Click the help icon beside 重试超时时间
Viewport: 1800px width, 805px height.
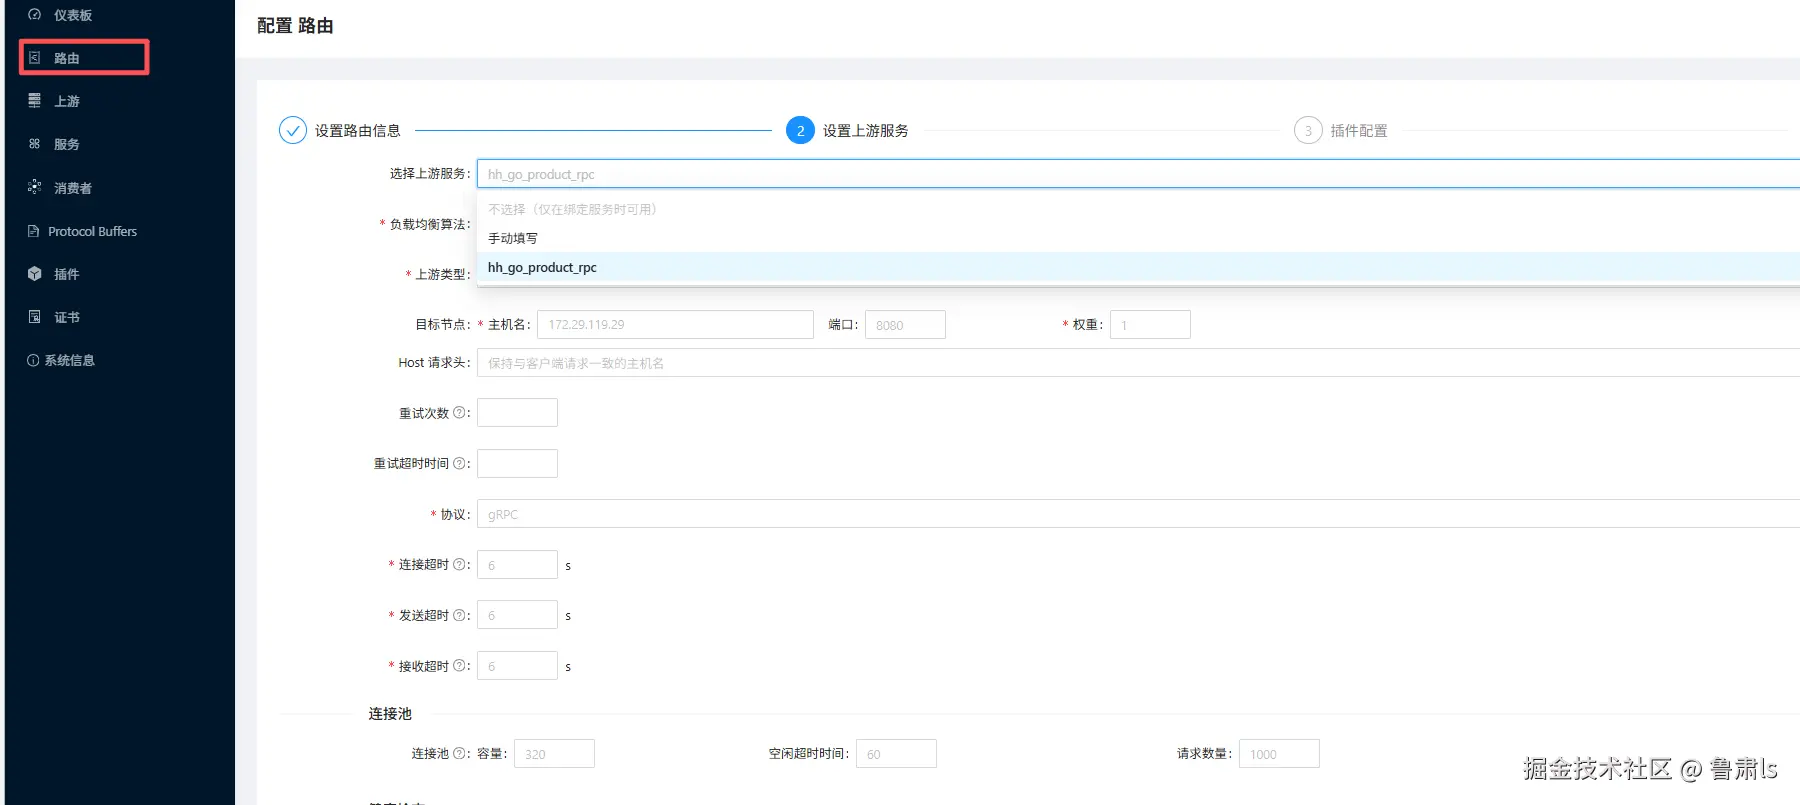pyautogui.click(x=459, y=463)
